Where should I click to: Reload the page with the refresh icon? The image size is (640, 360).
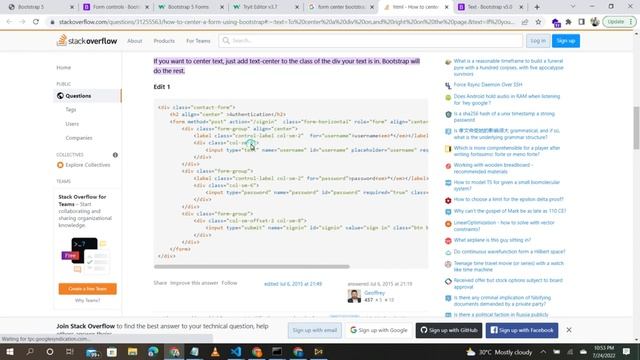point(36,22)
